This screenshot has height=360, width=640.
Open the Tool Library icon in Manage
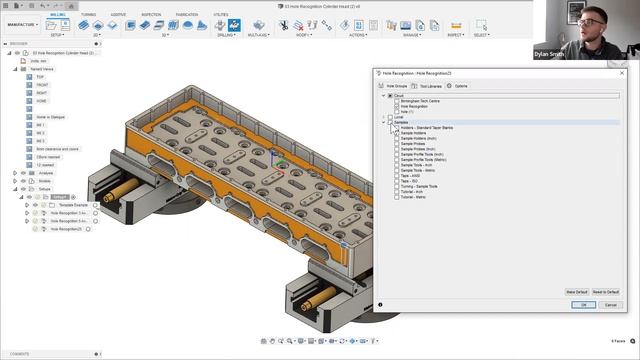click(x=391, y=25)
